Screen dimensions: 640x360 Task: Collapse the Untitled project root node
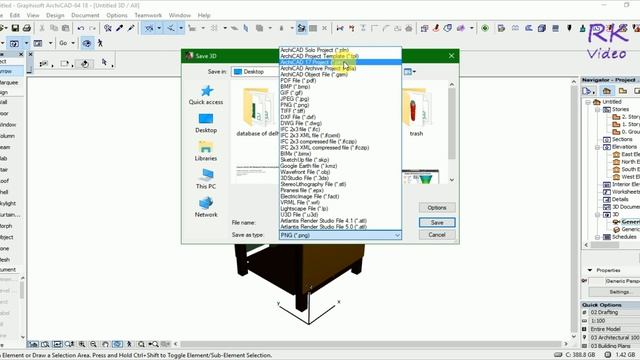(588, 102)
